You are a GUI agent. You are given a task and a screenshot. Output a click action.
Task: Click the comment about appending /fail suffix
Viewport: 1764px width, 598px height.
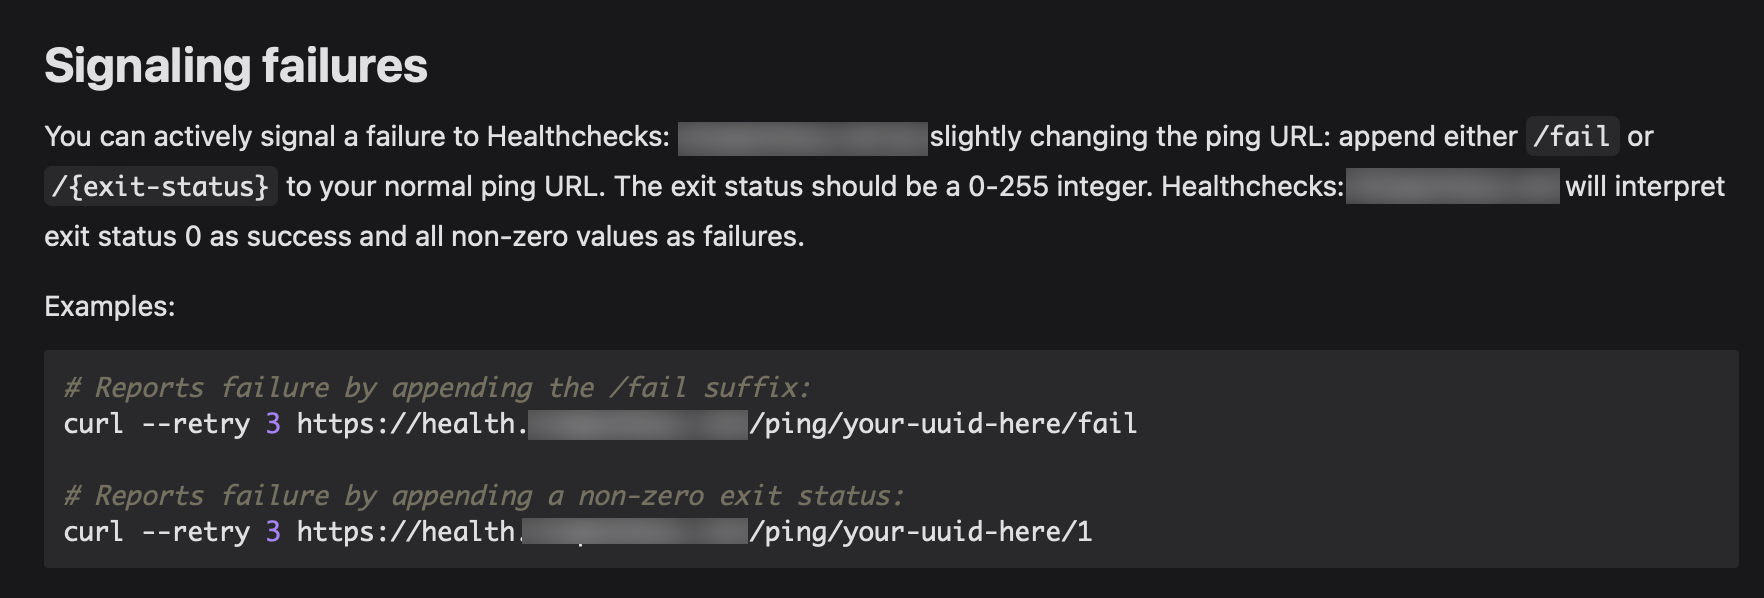[x=437, y=388]
